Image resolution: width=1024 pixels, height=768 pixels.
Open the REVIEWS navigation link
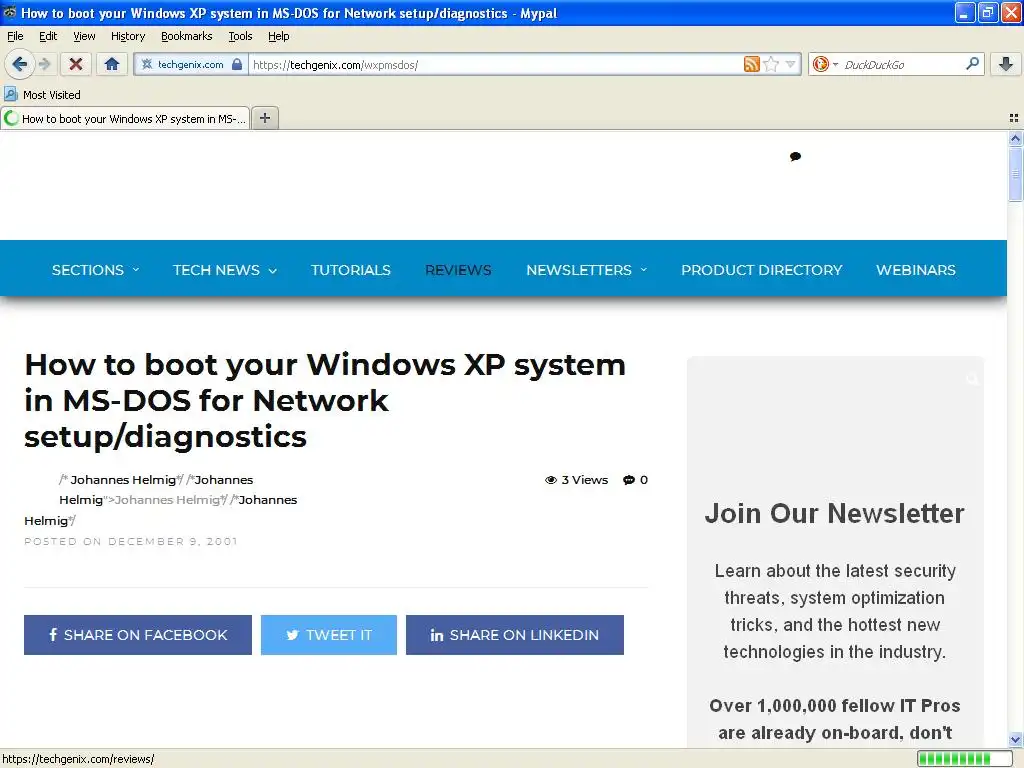pyautogui.click(x=458, y=270)
